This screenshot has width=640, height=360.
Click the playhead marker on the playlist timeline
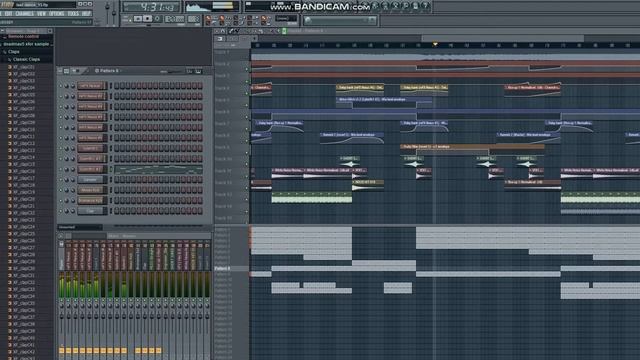435,44
